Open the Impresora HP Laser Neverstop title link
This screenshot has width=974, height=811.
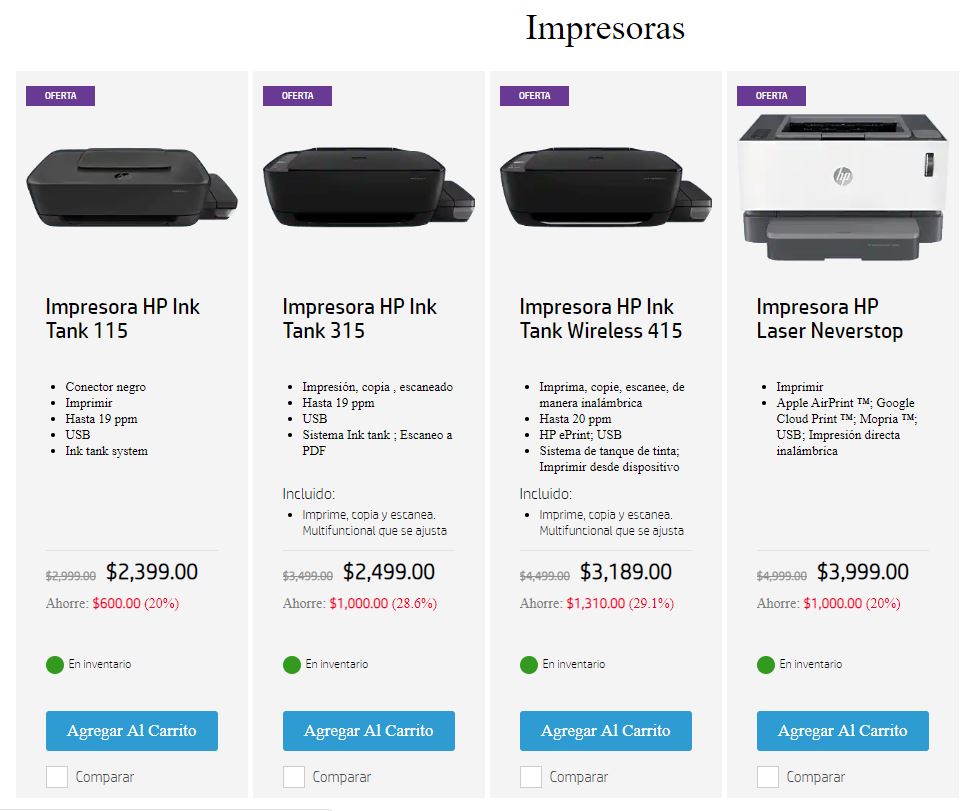830,319
